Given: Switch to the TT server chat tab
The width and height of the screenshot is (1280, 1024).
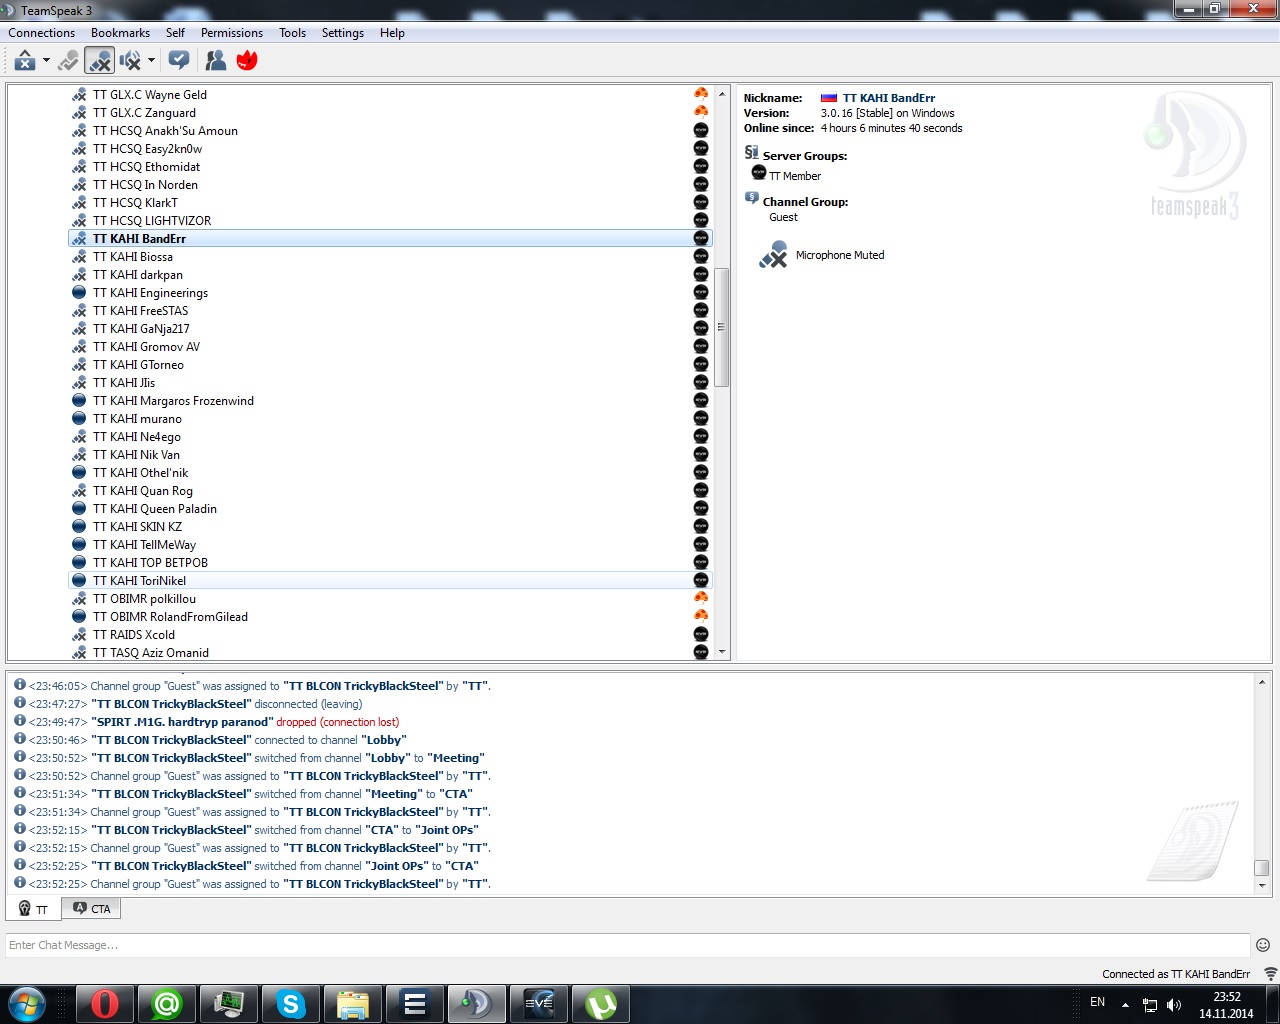Looking at the screenshot, I should pos(34,909).
